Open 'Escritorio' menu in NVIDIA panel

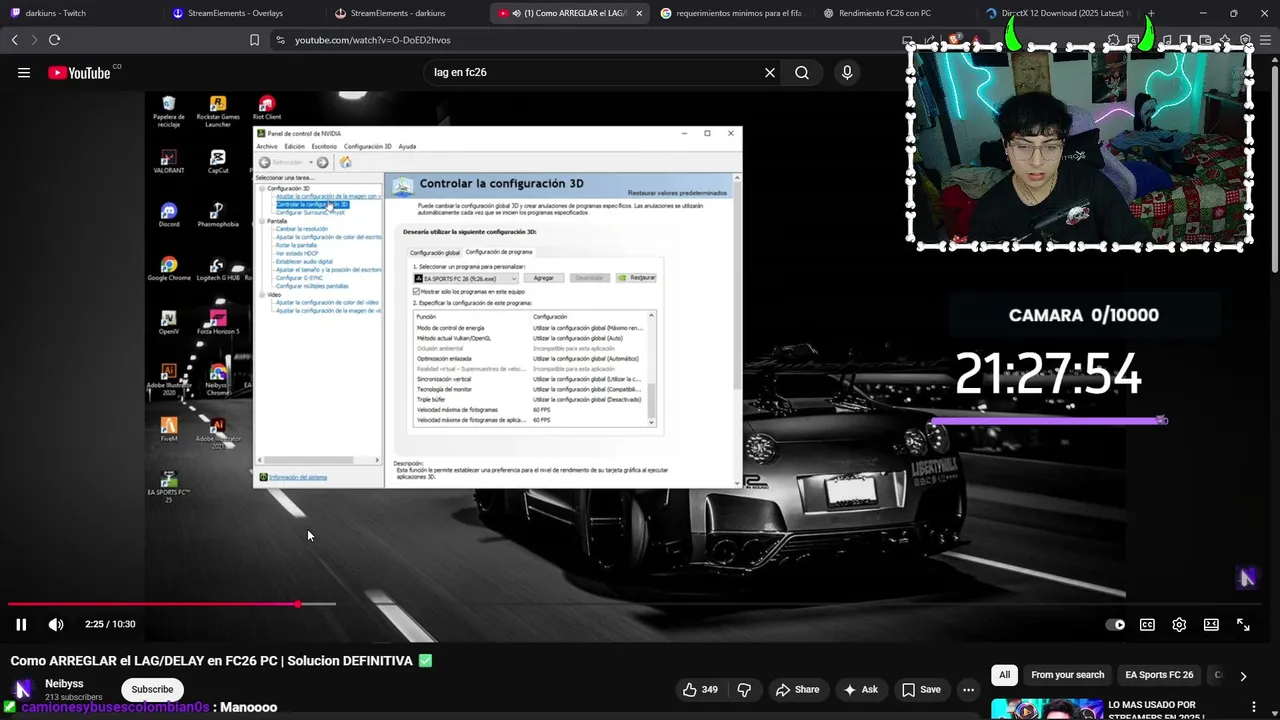coord(324,146)
